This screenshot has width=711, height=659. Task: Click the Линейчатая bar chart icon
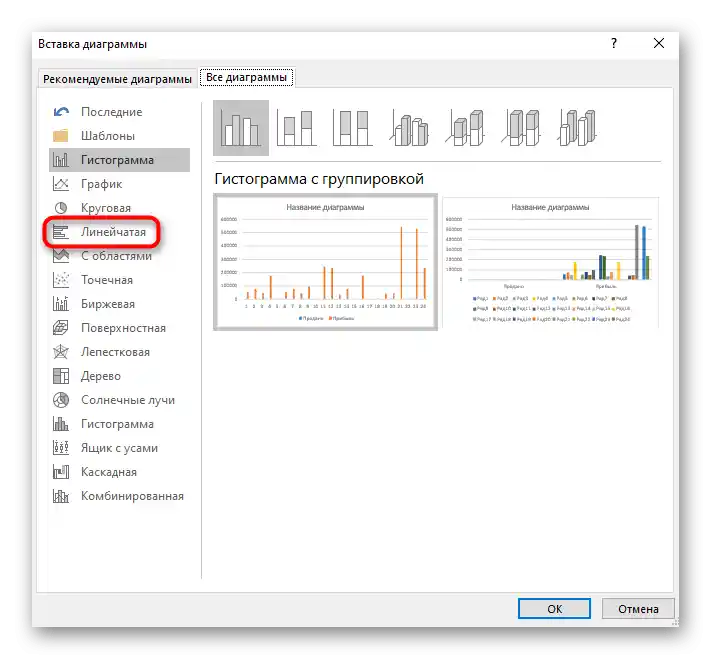[x=60, y=232]
